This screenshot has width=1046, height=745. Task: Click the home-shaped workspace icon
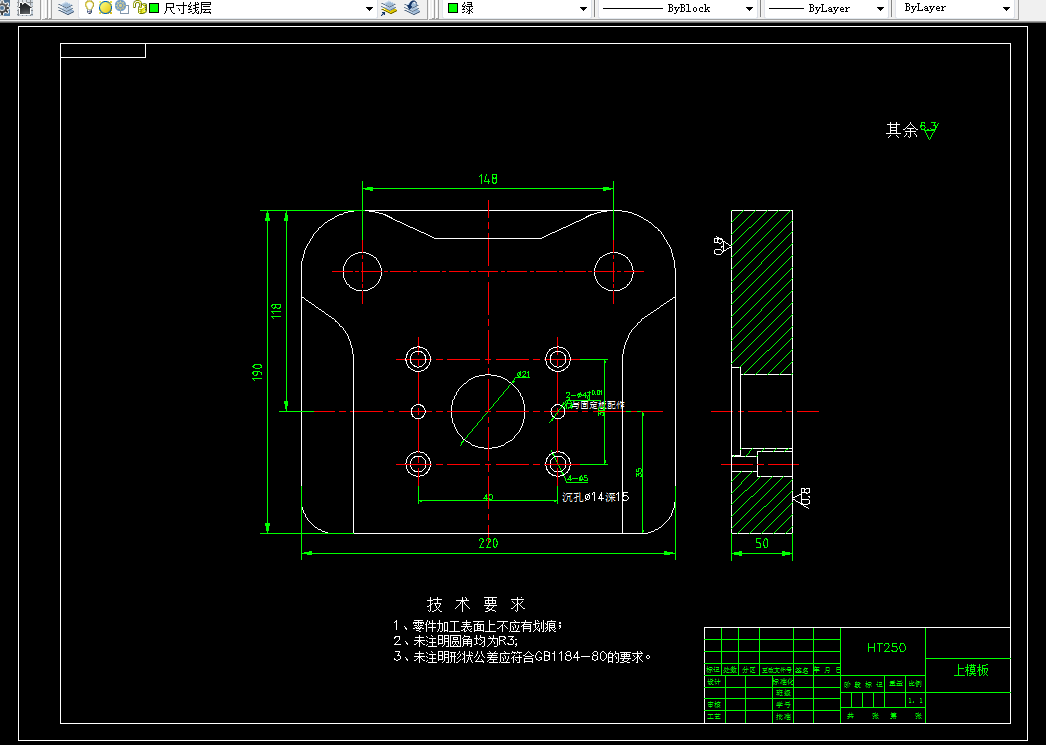tap(25, 8)
